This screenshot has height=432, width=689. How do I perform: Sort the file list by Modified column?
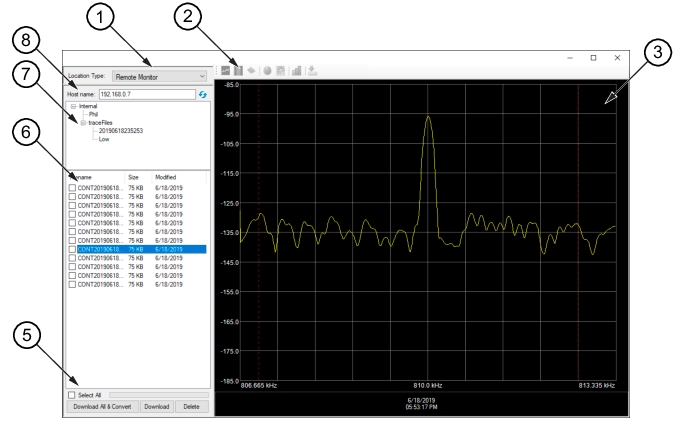166,176
